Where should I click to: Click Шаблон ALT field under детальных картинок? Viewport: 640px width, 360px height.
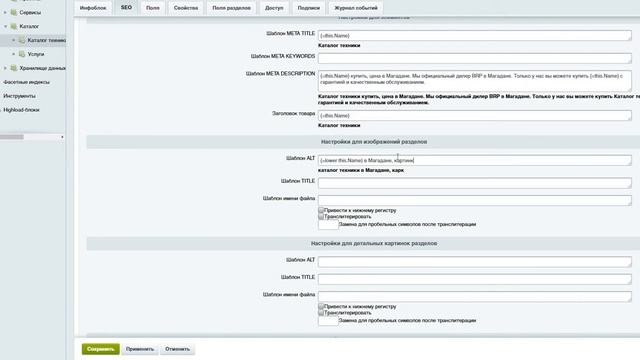coord(475,262)
